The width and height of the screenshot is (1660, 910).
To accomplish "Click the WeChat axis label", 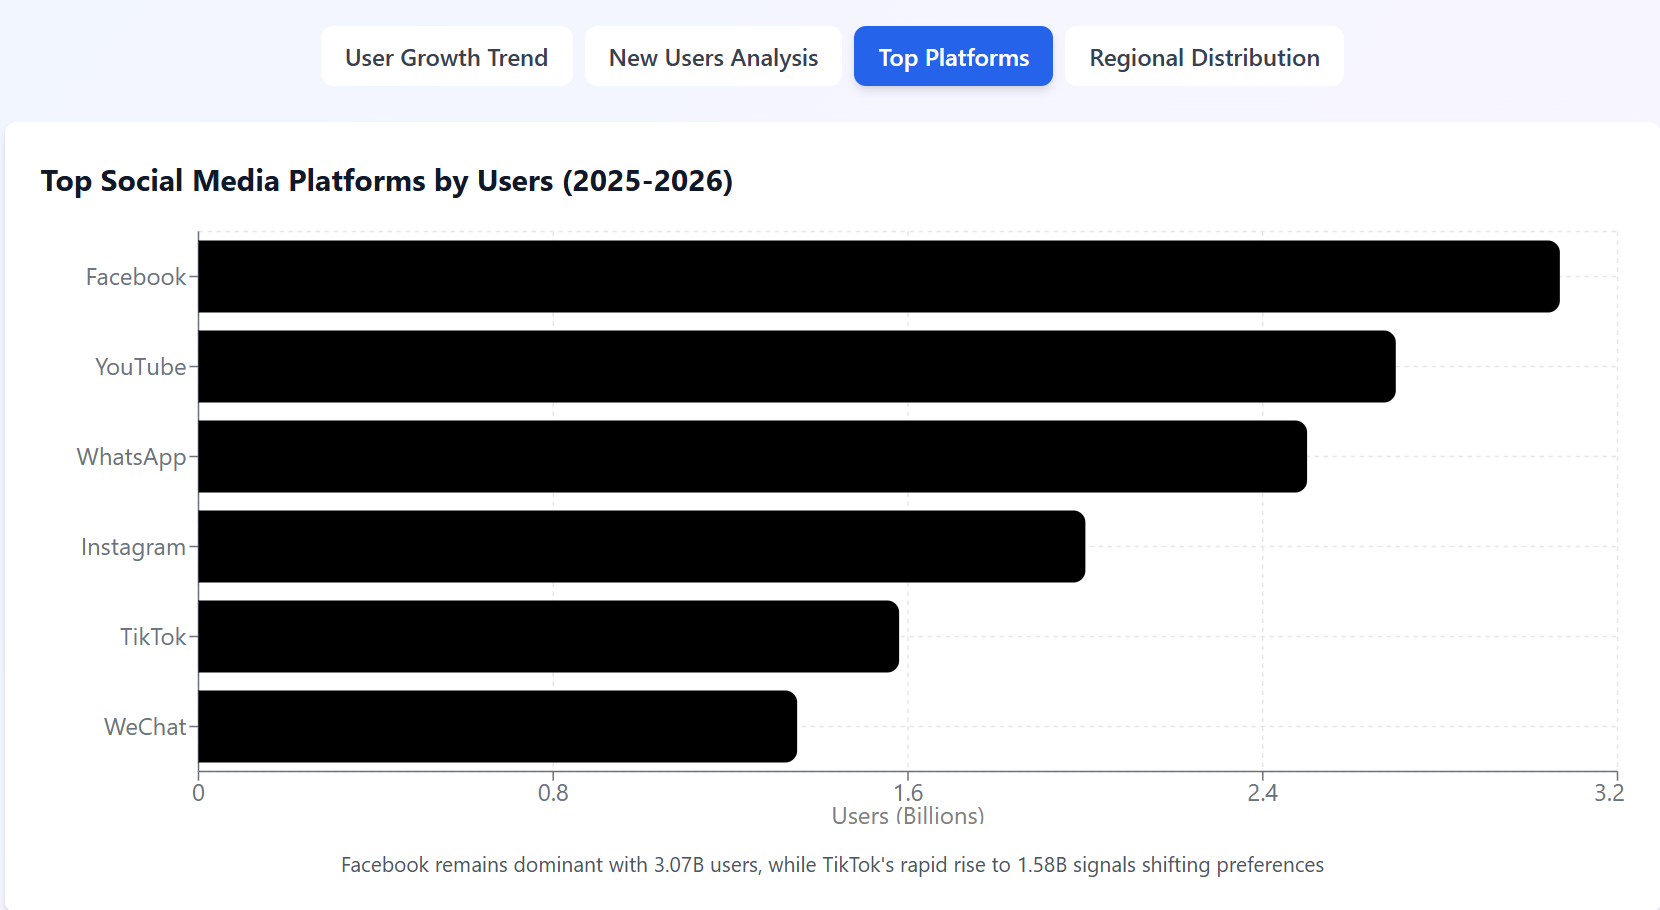I will click(x=145, y=727).
